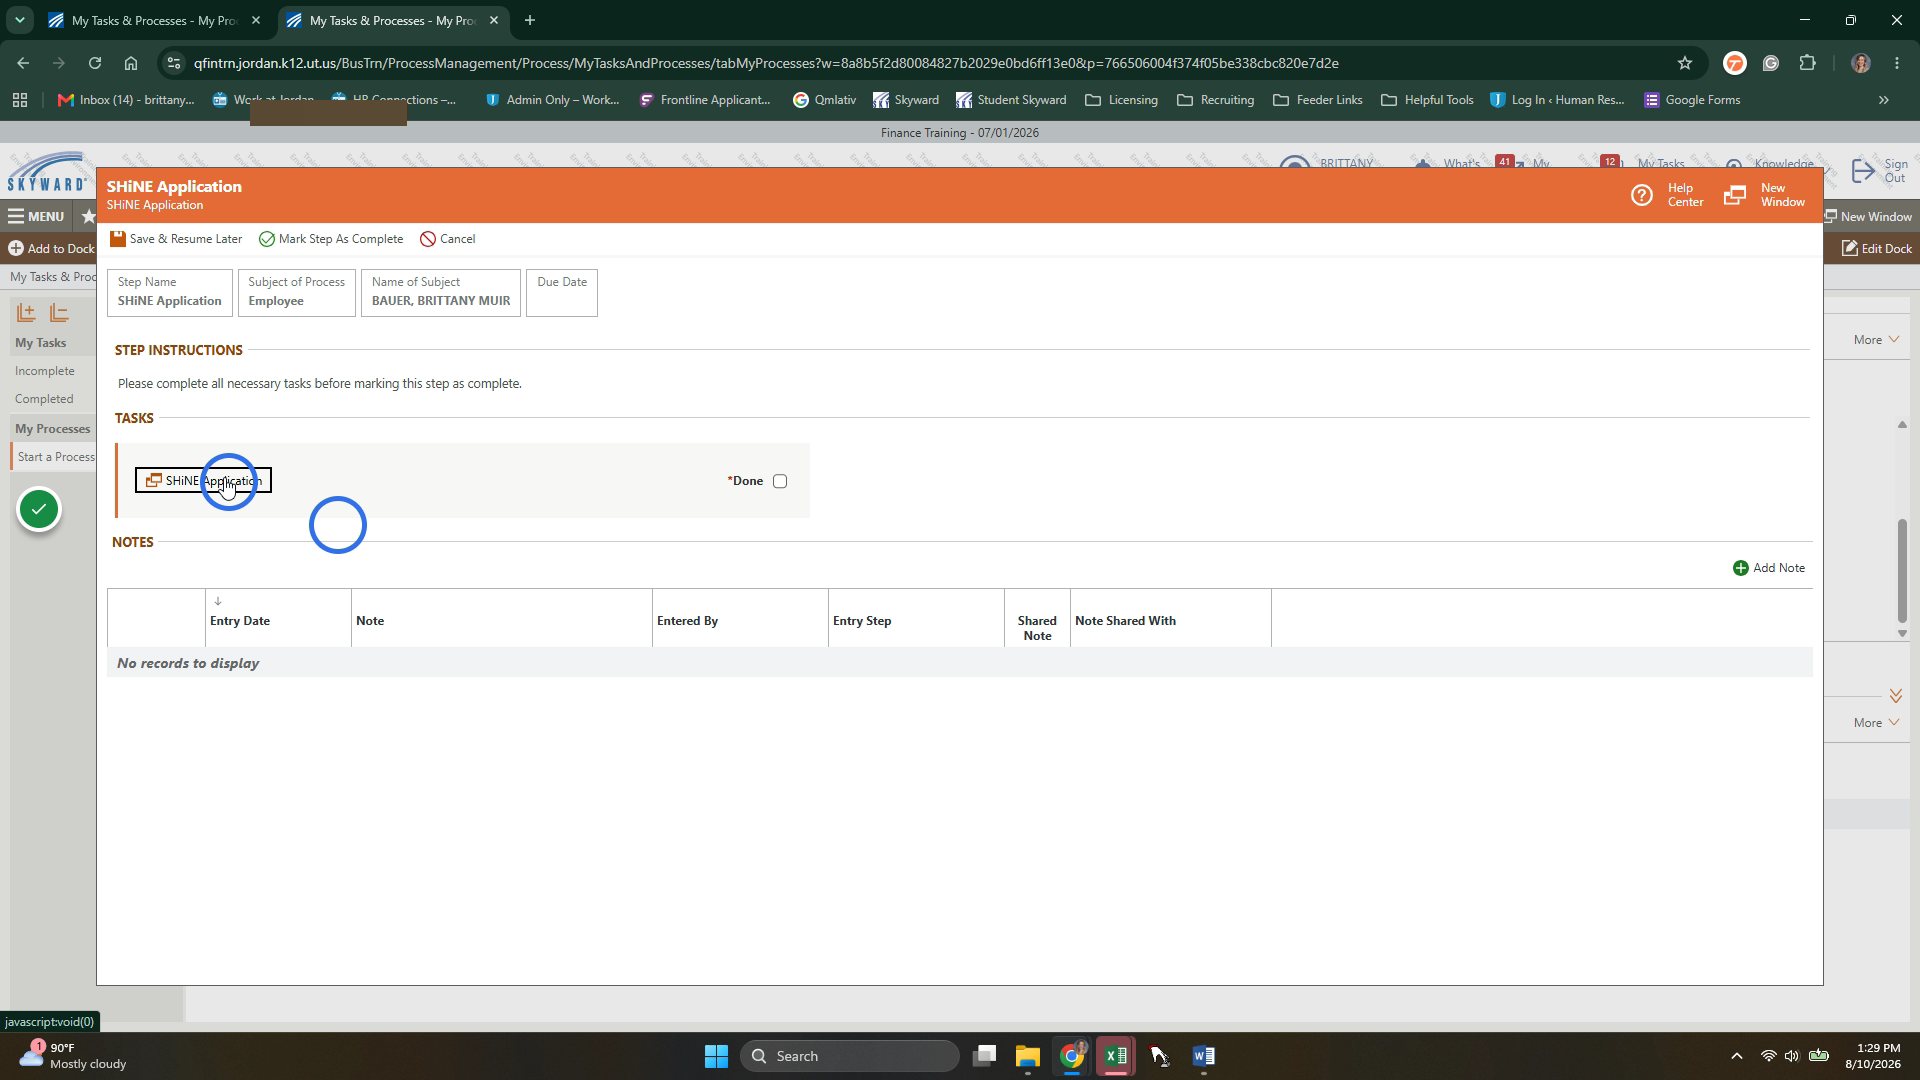The image size is (1920, 1080).
Task: Open a new browser tab
Action: pos(530,20)
